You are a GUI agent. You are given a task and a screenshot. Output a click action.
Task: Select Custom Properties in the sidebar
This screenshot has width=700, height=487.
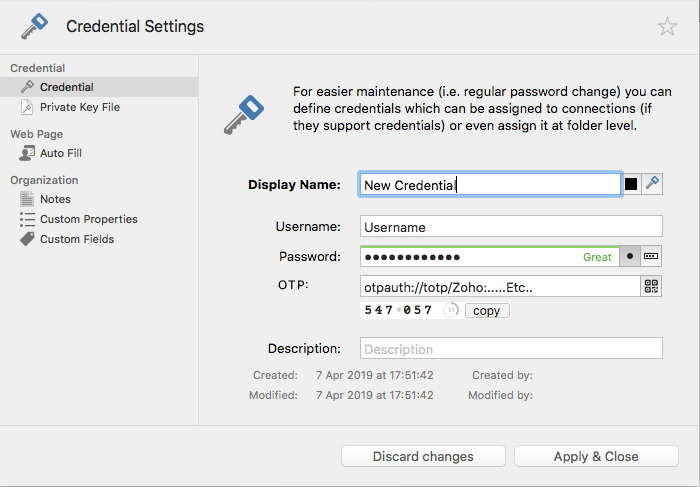tap(88, 219)
